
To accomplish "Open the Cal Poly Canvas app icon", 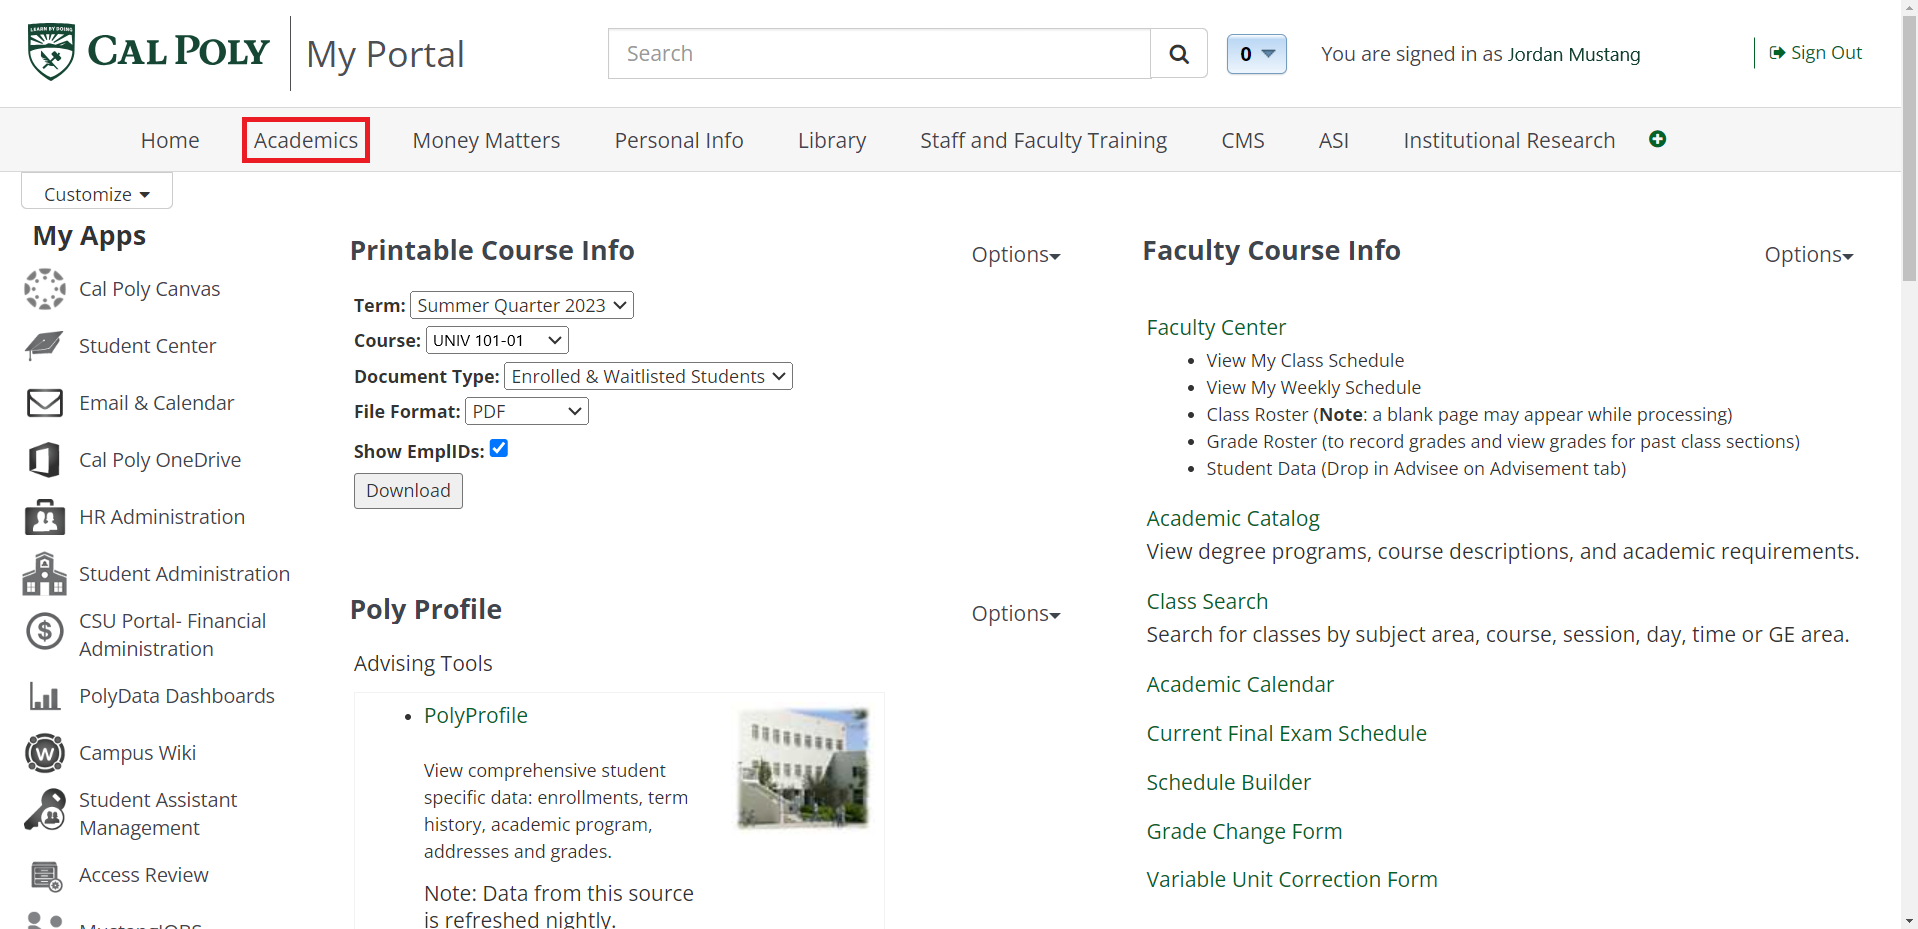I will pos(45,289).
